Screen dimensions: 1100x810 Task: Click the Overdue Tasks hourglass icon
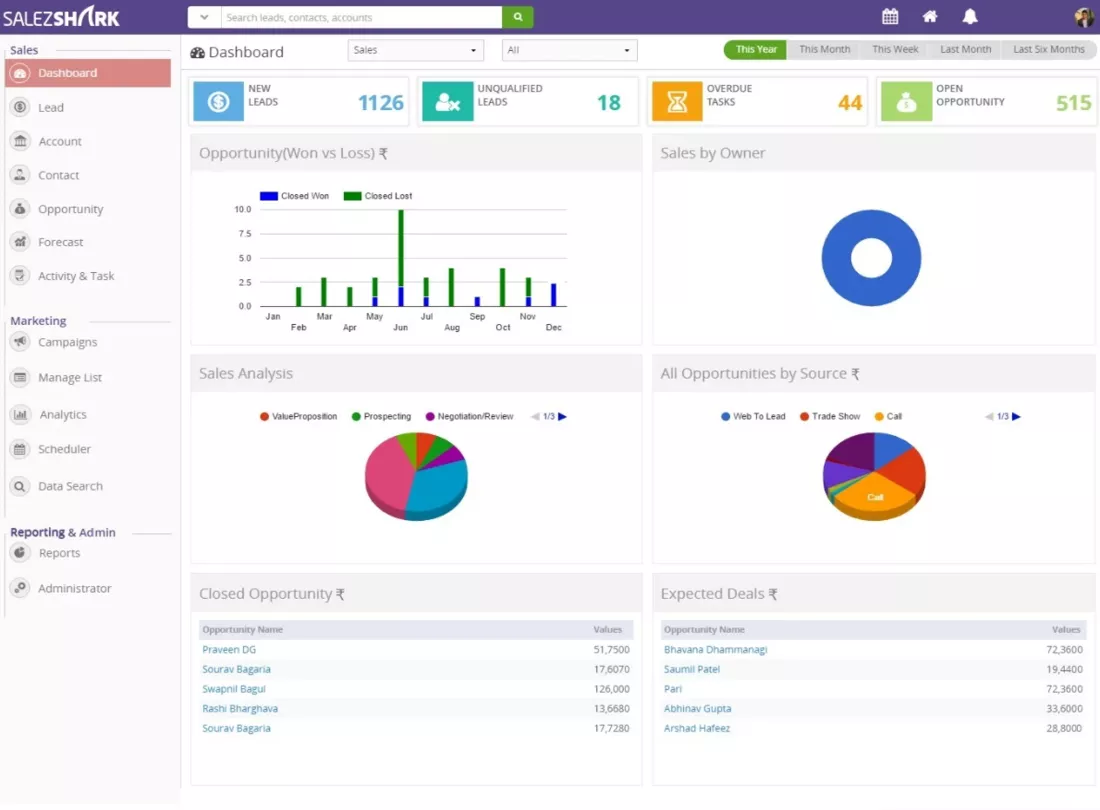pos(676,102)
